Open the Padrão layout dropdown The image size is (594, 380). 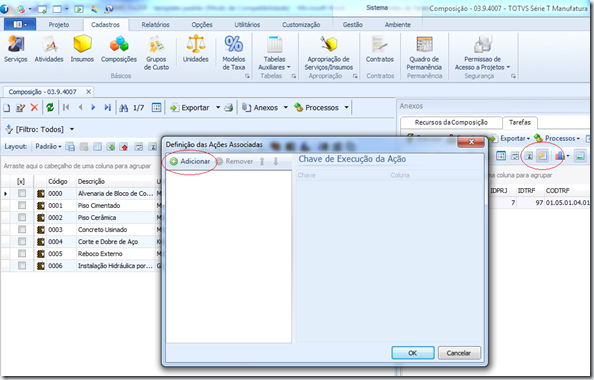click(x=48, y=147)
